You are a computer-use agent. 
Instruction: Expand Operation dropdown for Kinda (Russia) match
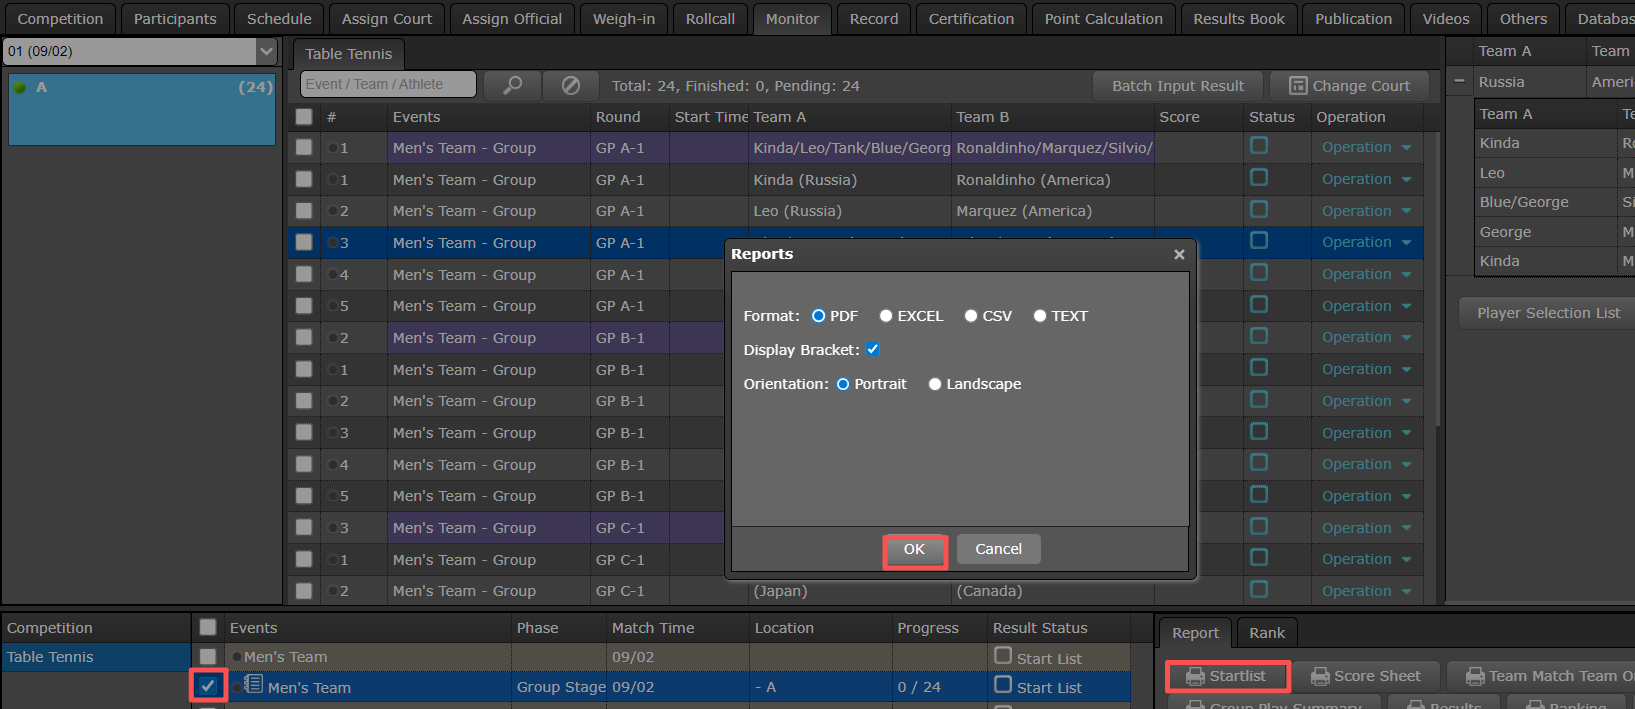point(1407,180)
